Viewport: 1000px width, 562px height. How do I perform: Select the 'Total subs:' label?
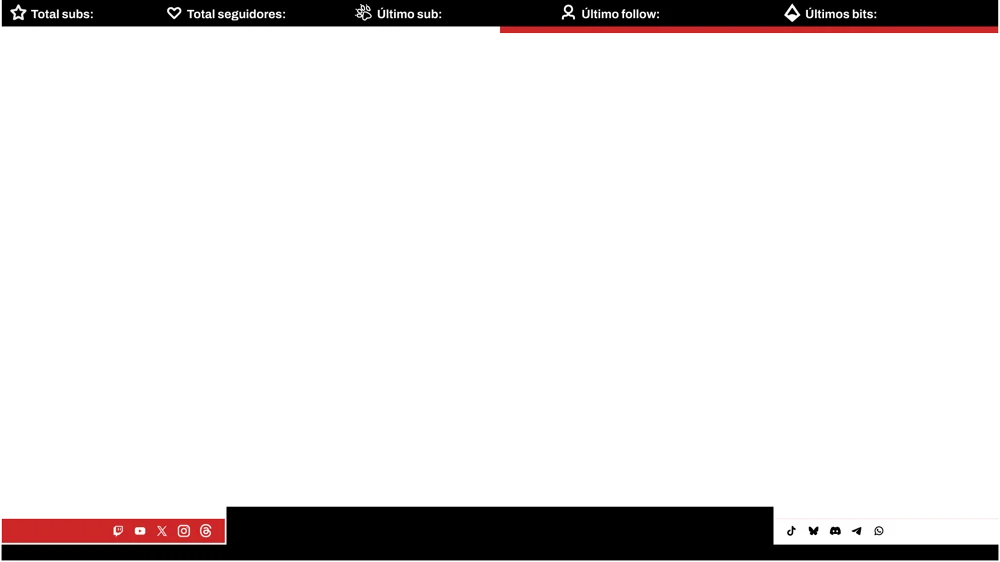click(62, 14)
